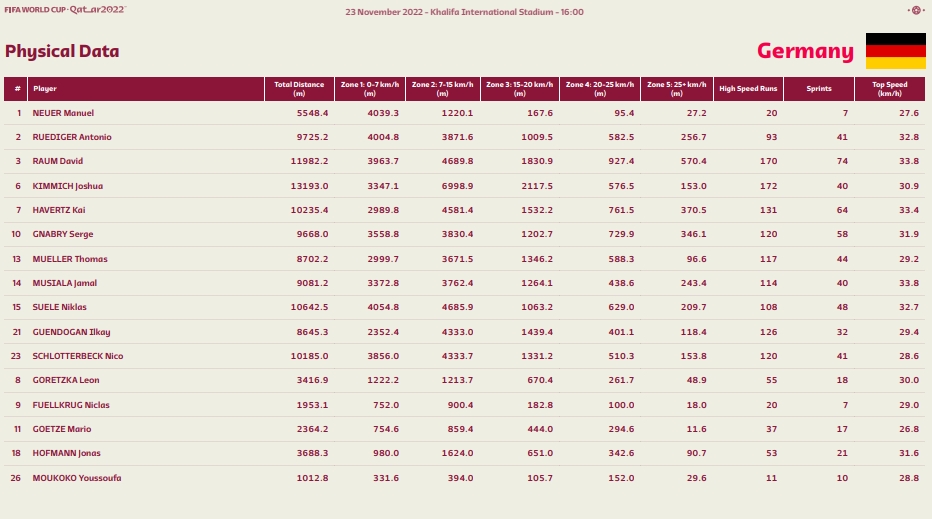Image resolution: width=932 pixels, height=519 pixels.
Task: Click the Sprints column header
Action: click(x=818, y=89)
